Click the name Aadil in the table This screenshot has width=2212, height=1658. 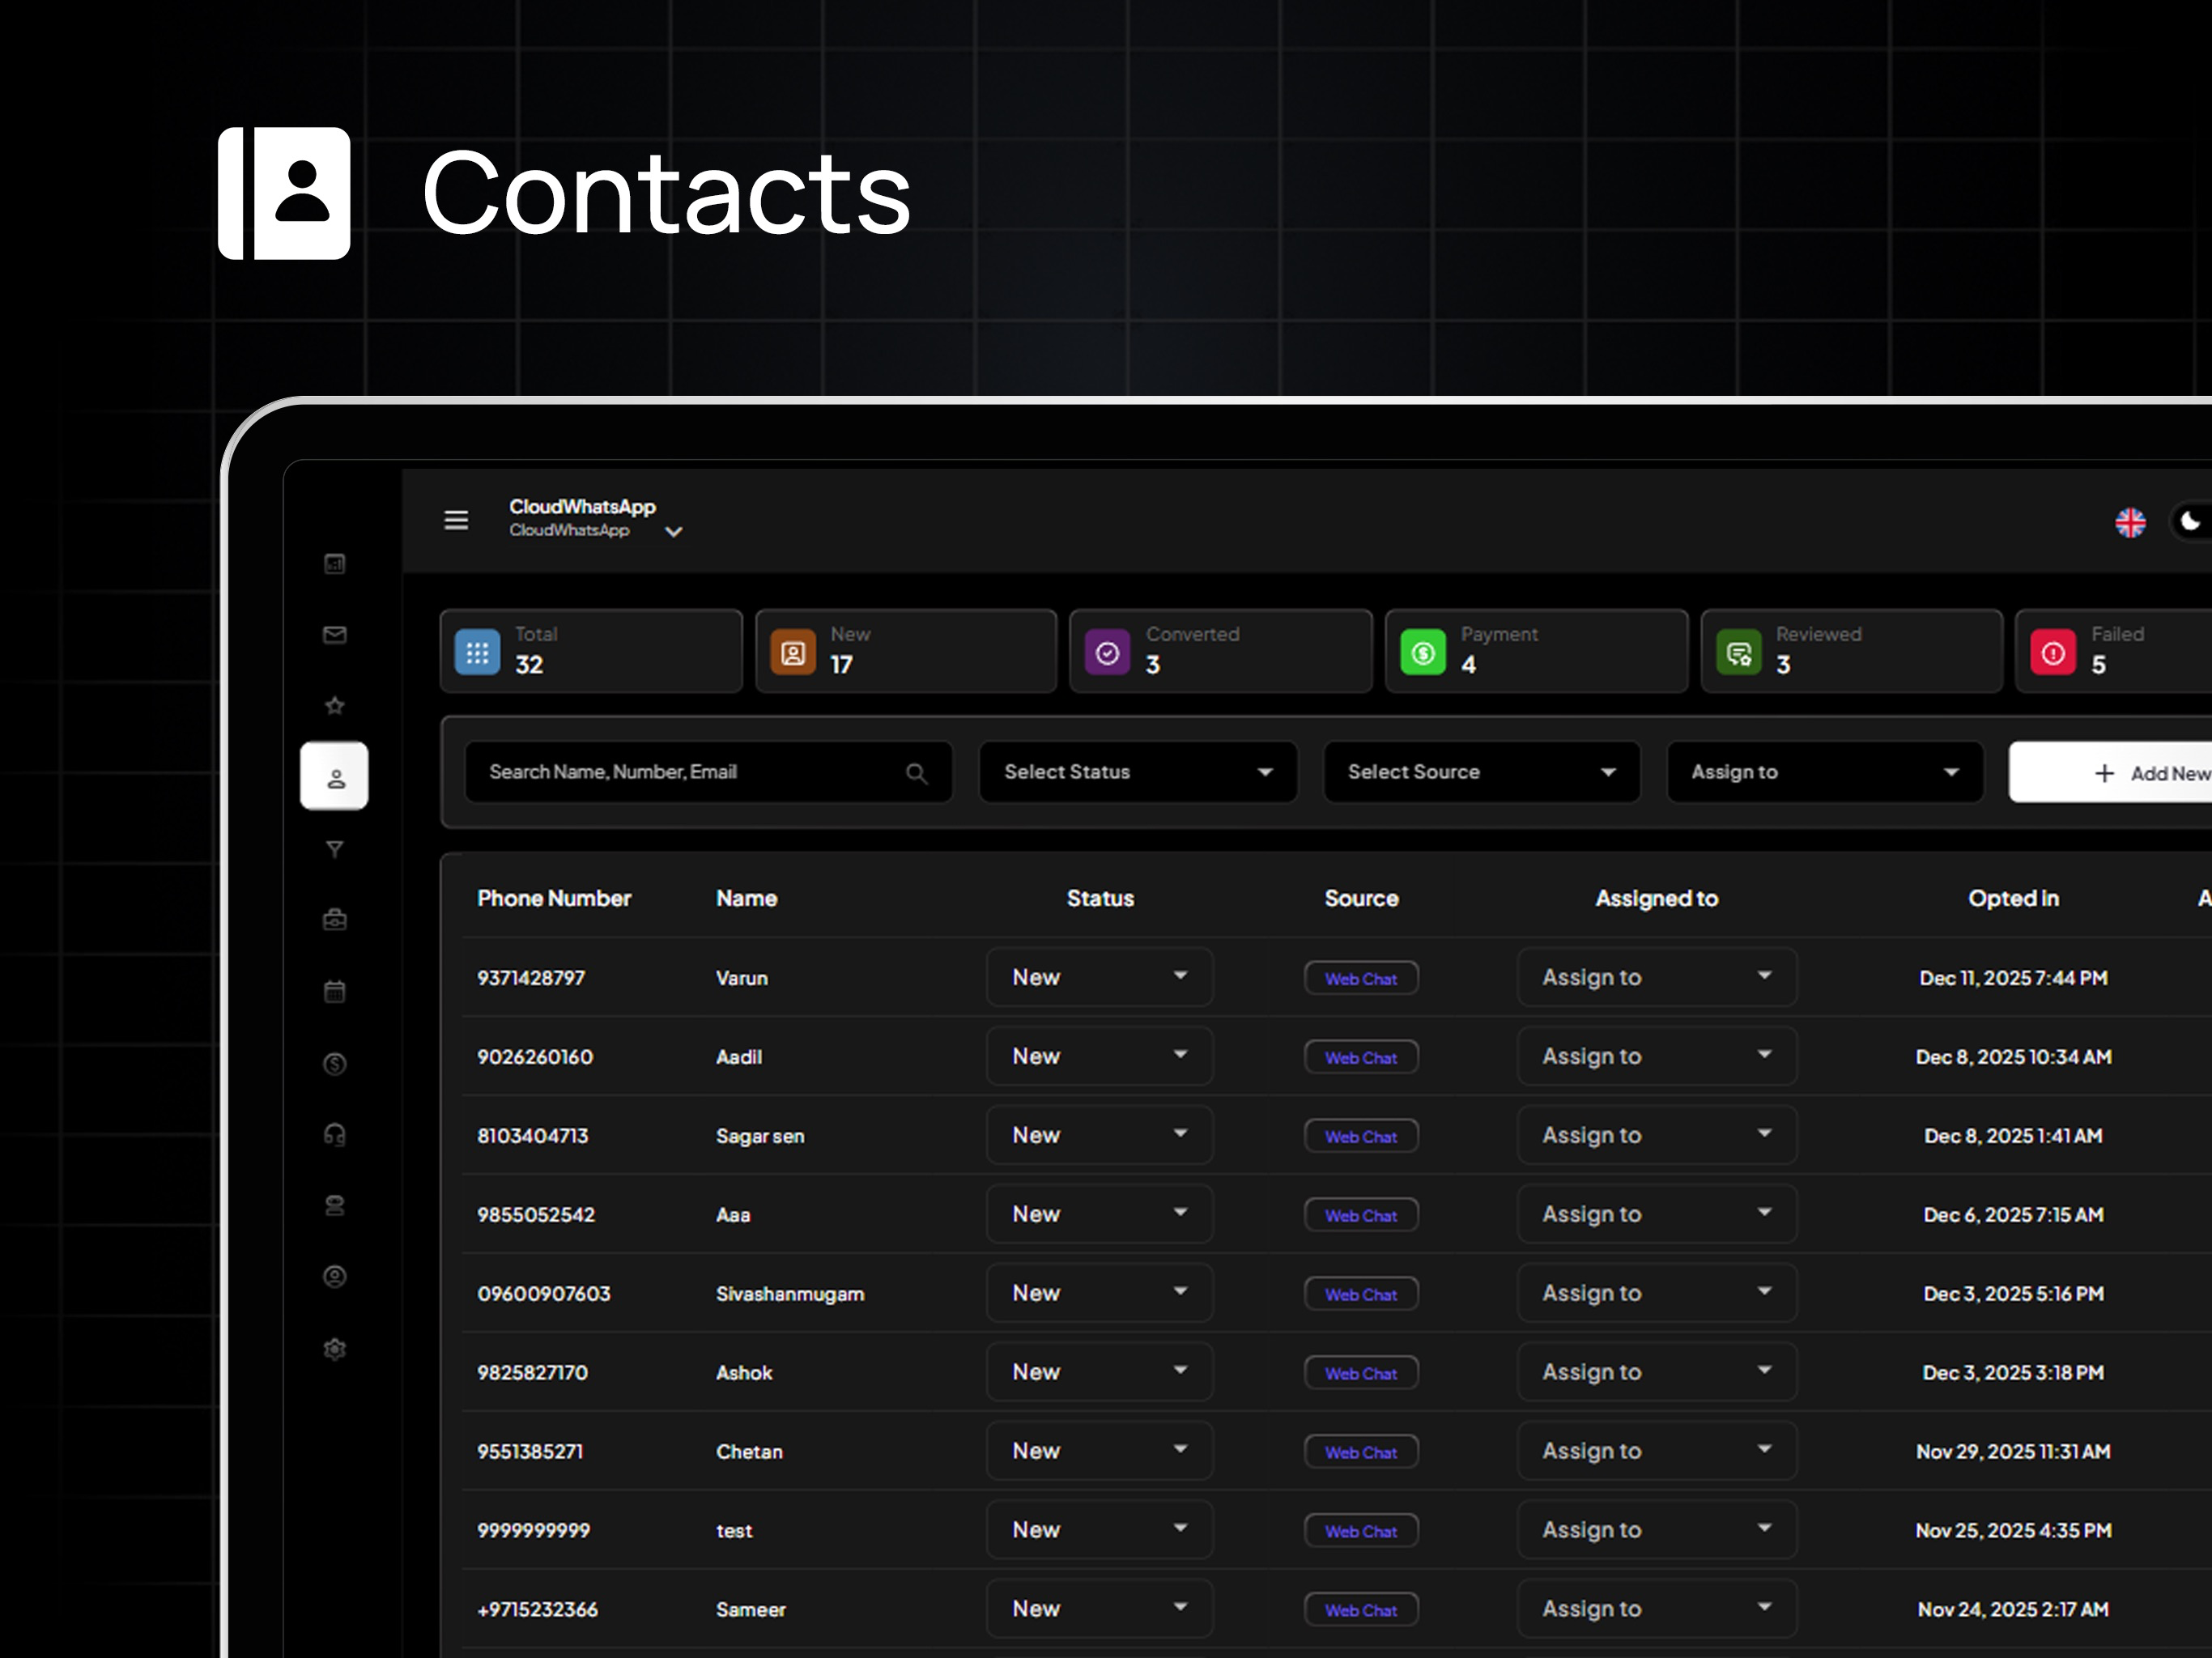click(x=739, y=1057)
